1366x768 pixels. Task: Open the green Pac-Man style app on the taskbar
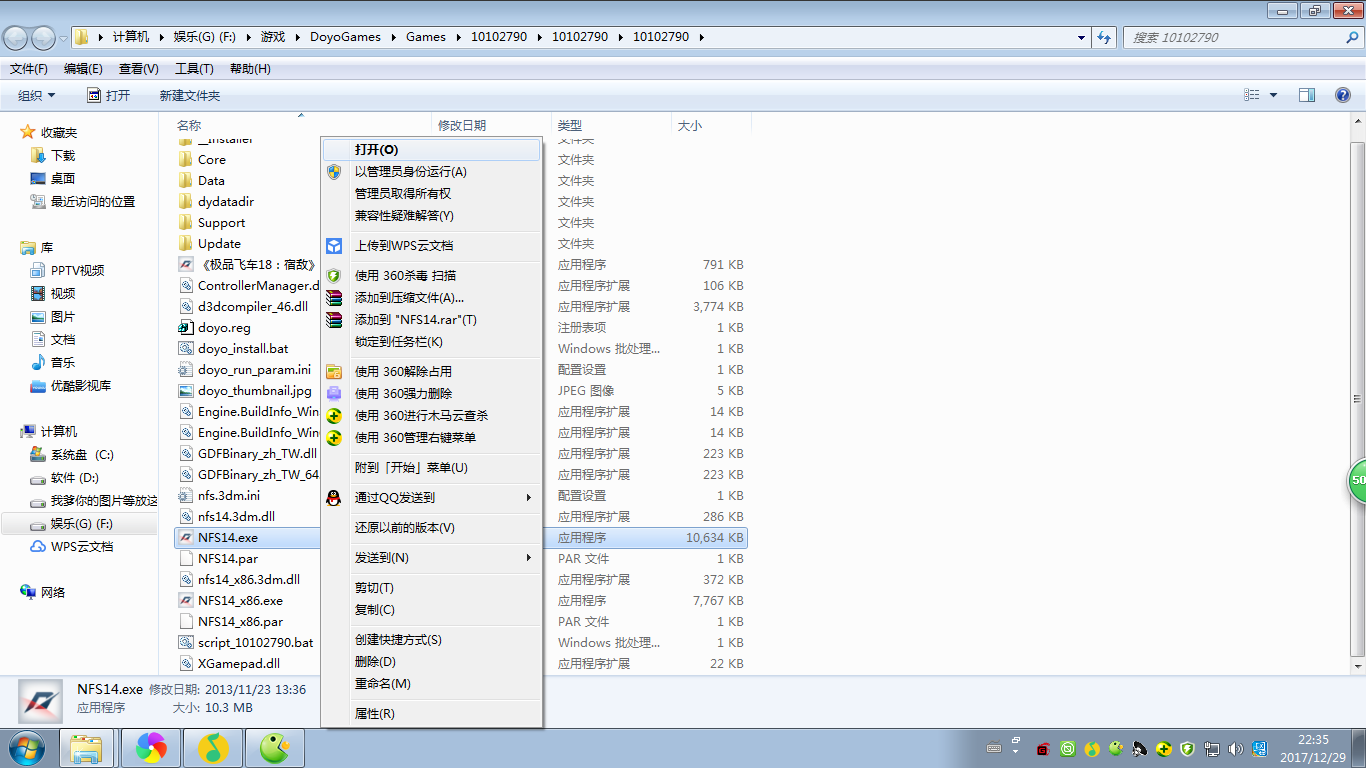[x=273, y=747]
